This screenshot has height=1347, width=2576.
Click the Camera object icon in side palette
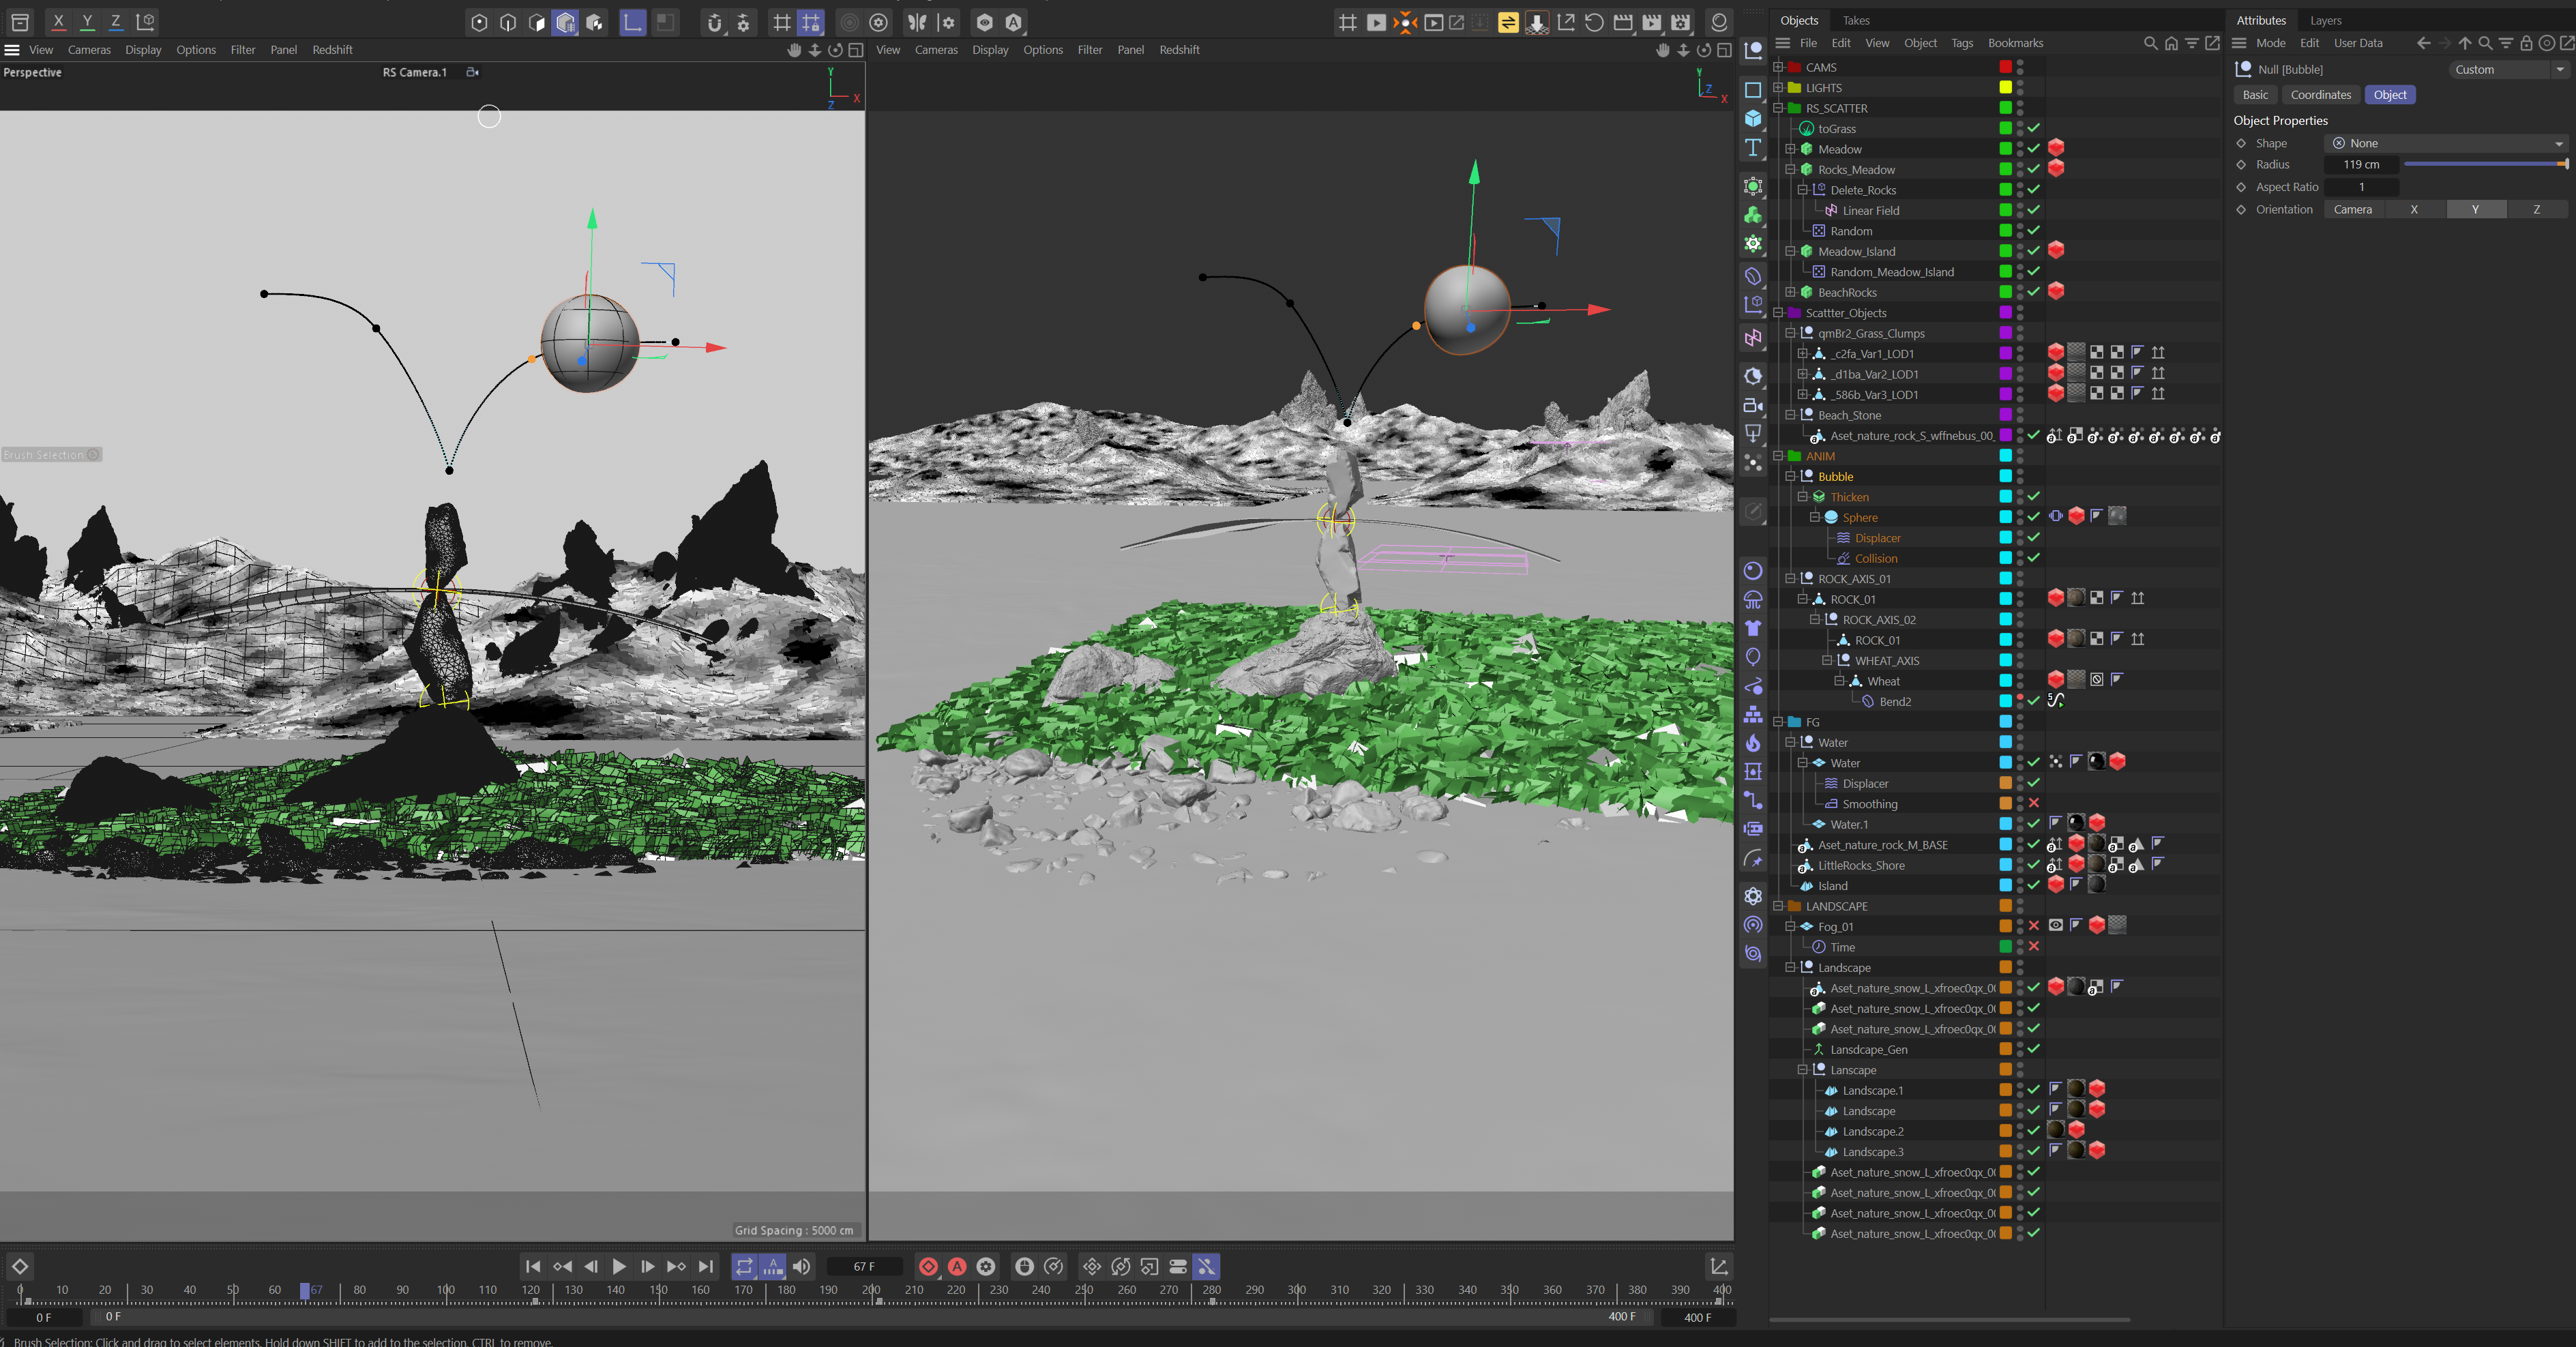(x=1753, y=405)
